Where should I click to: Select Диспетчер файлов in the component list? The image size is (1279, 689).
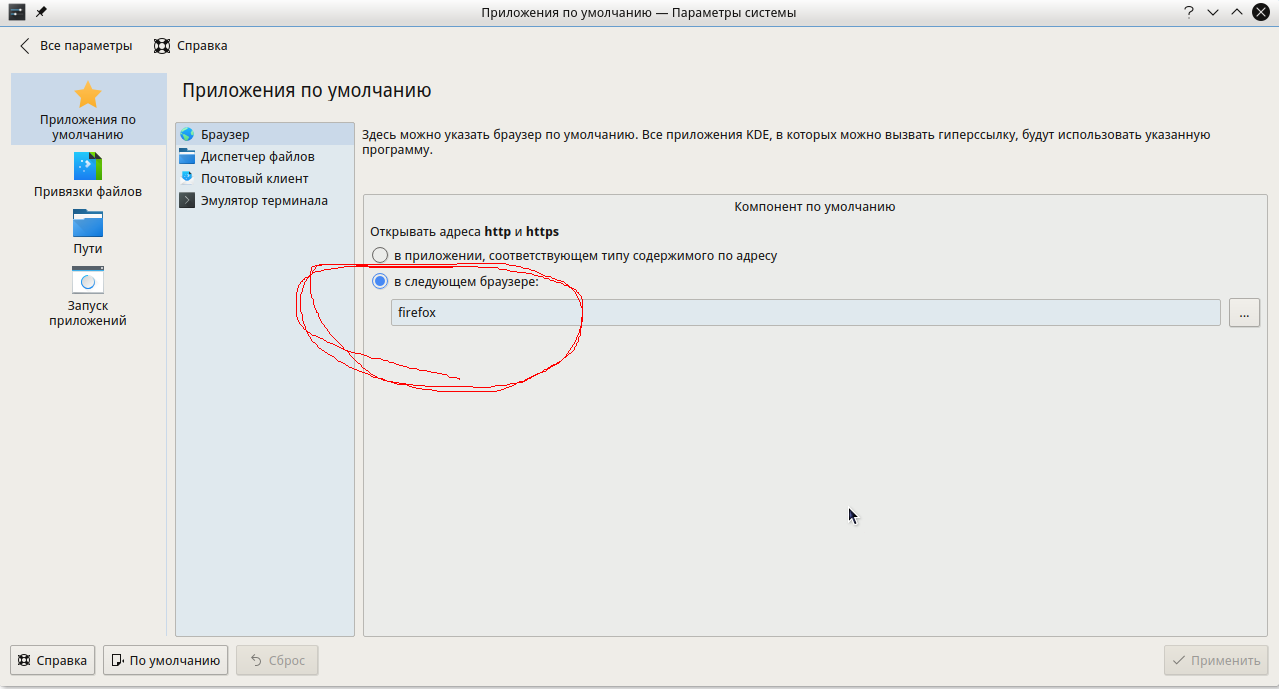265,156
